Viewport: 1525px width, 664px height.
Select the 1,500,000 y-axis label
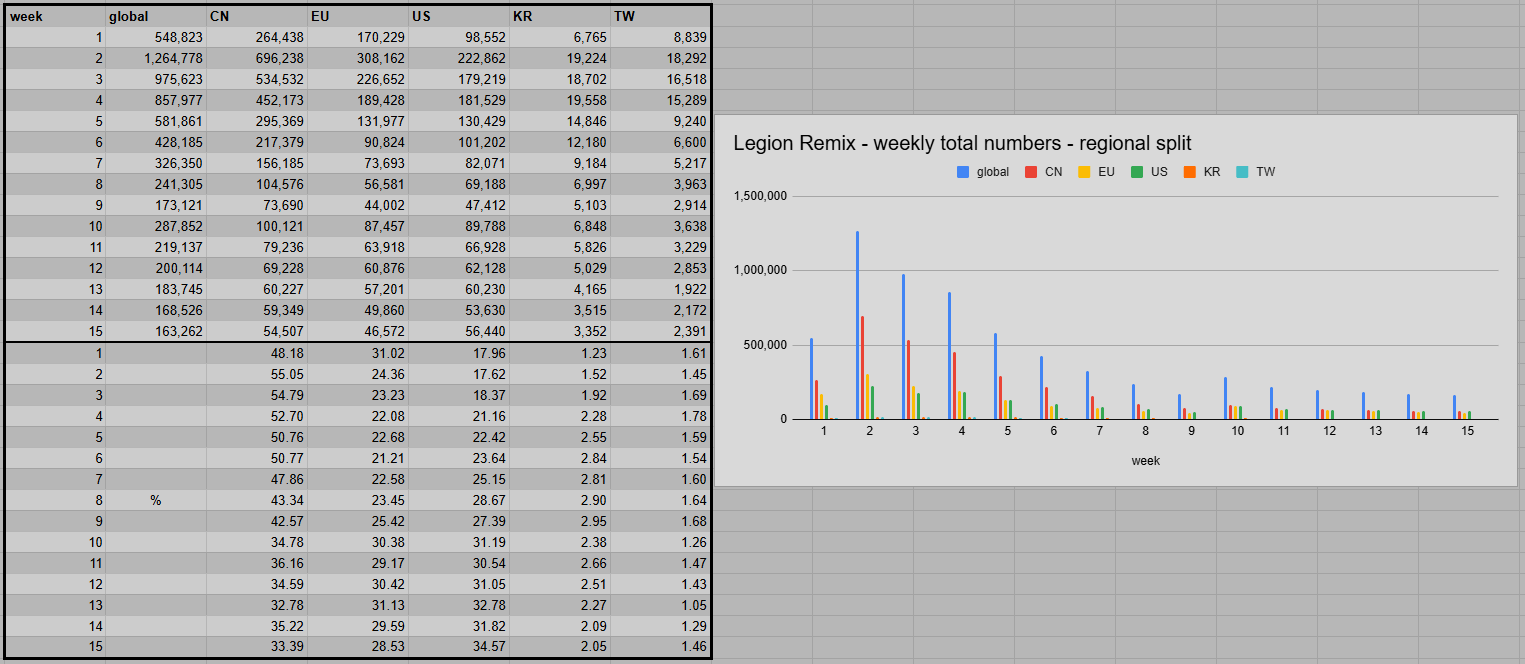tap(761, 196)
